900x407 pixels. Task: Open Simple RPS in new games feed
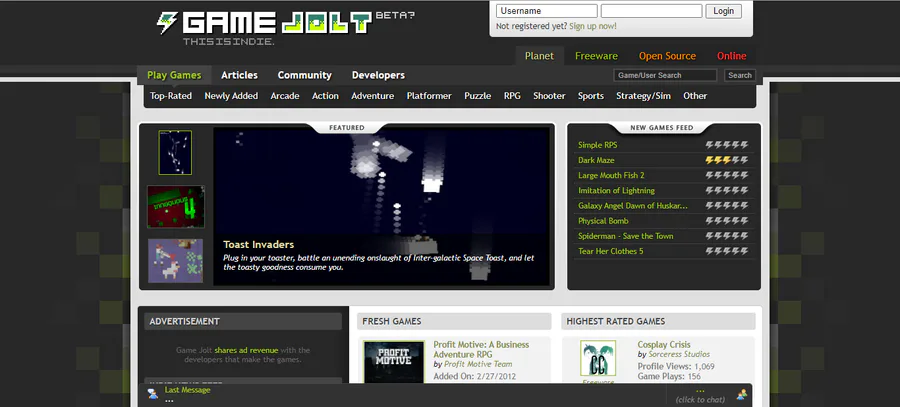(598, 145)
